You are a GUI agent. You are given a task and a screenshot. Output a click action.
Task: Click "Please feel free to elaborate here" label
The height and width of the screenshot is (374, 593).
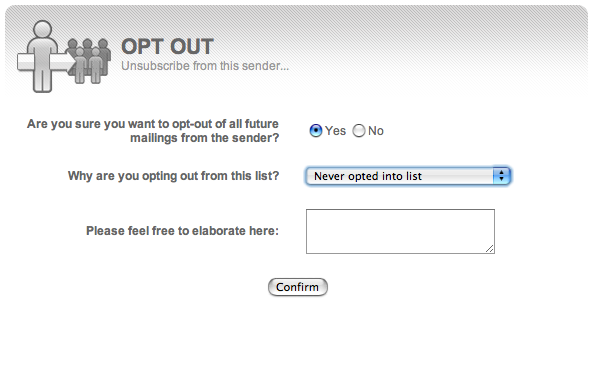point(182,231)
